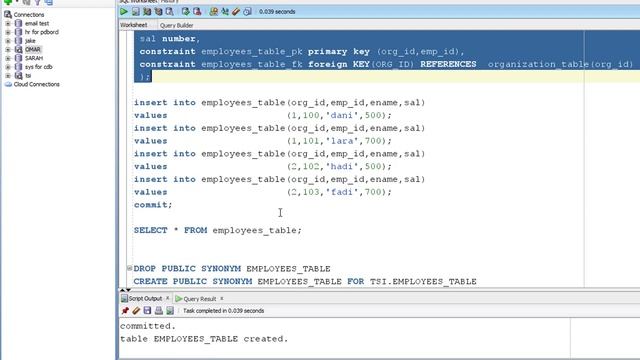640x360 pixels.
Task: Click the 'sal number,' line
Action: [x=170, y=39]
